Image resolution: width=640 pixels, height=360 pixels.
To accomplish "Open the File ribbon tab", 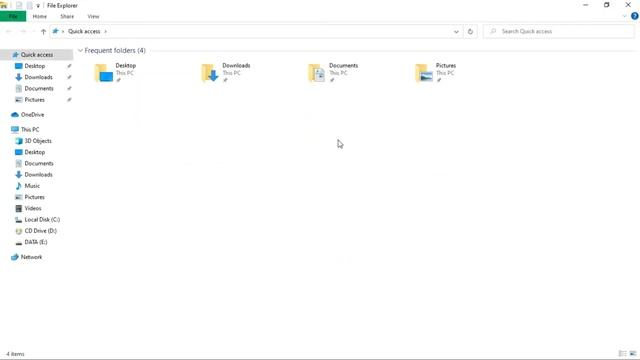I will click(13, 16).
